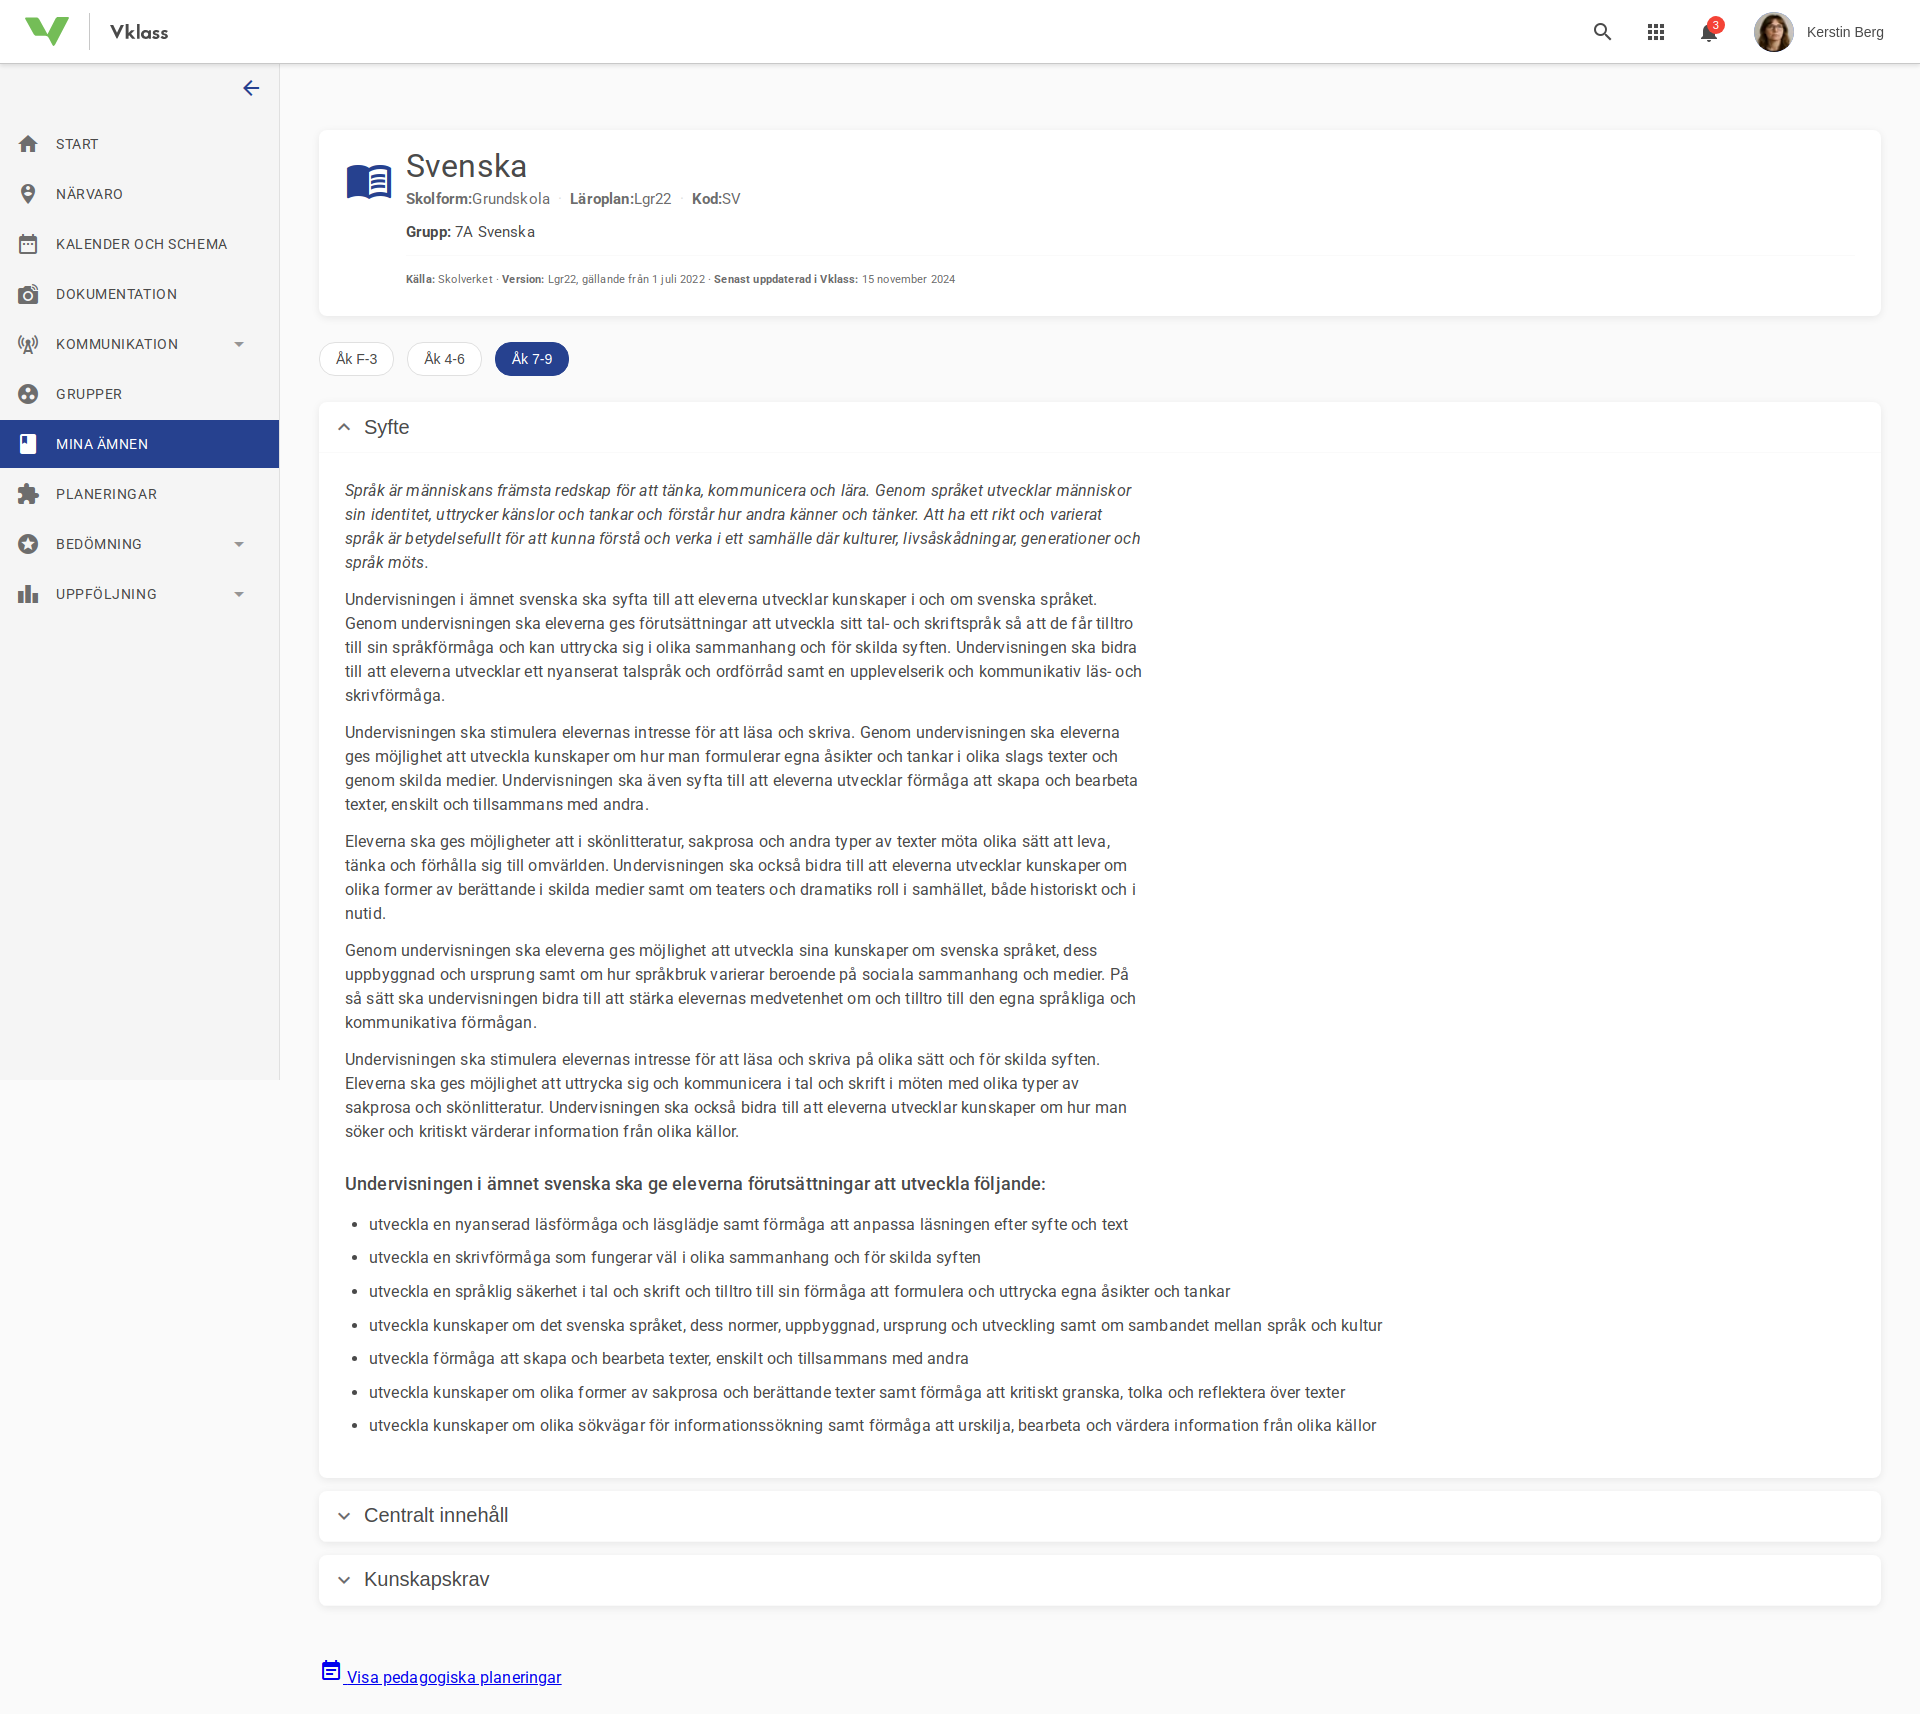Screen dimensions: 1920x1714
Task: Open the apps grid icon
Action: coord(1656,31)
